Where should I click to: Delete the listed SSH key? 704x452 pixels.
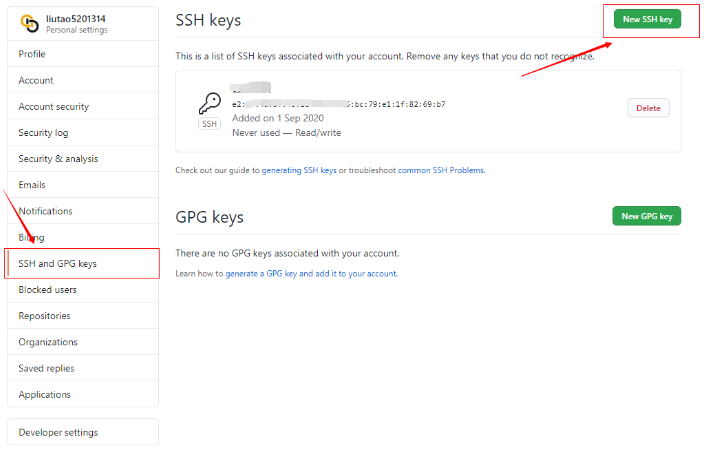[648, 108]
